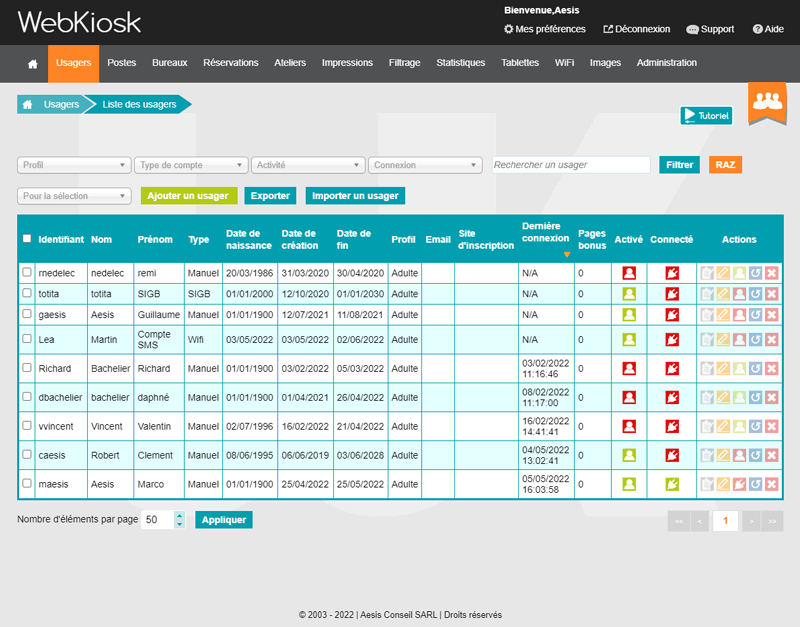Screen dimensions: 800x627
Task: Click the Ajouter un usager button
Action: click(189, 196)
